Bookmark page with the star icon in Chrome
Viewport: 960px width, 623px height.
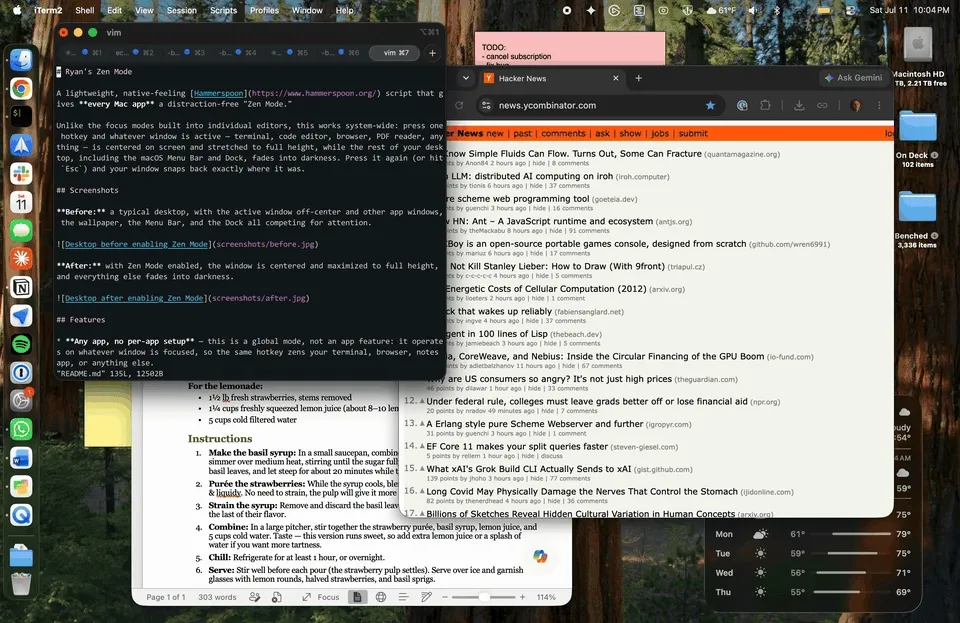(x=710, y=105)
